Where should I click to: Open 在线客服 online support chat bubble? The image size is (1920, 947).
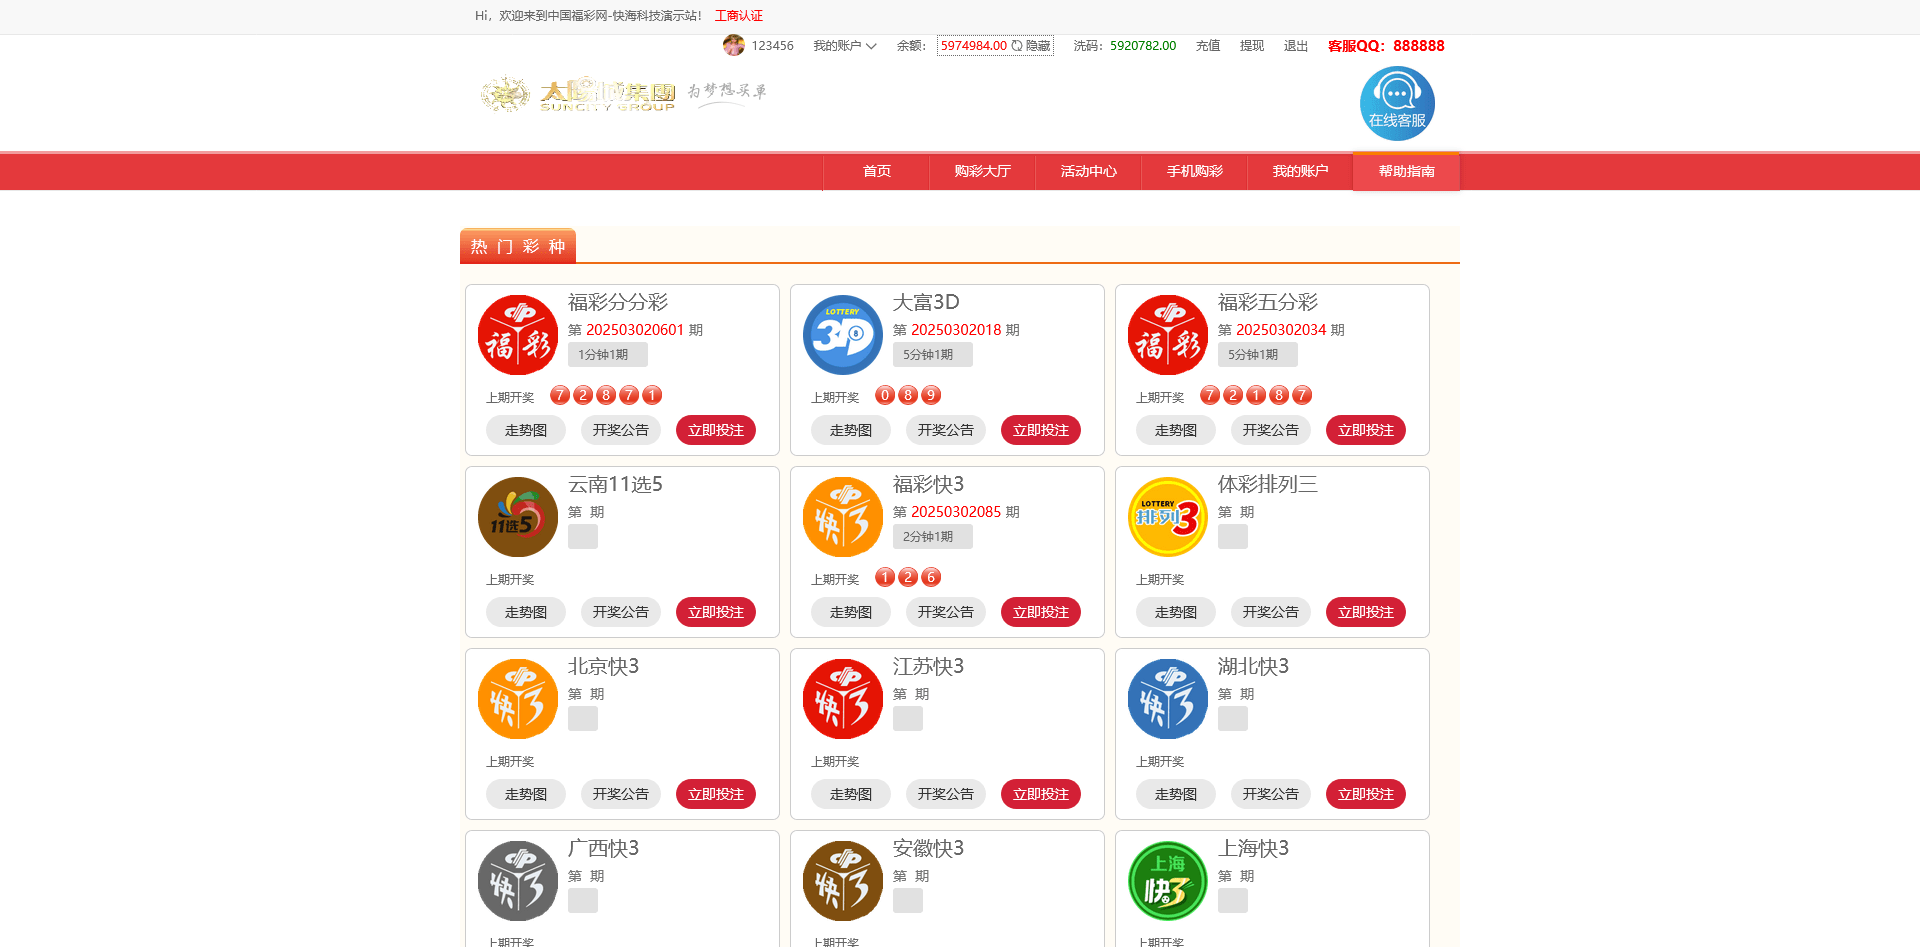coord(1397,103)
